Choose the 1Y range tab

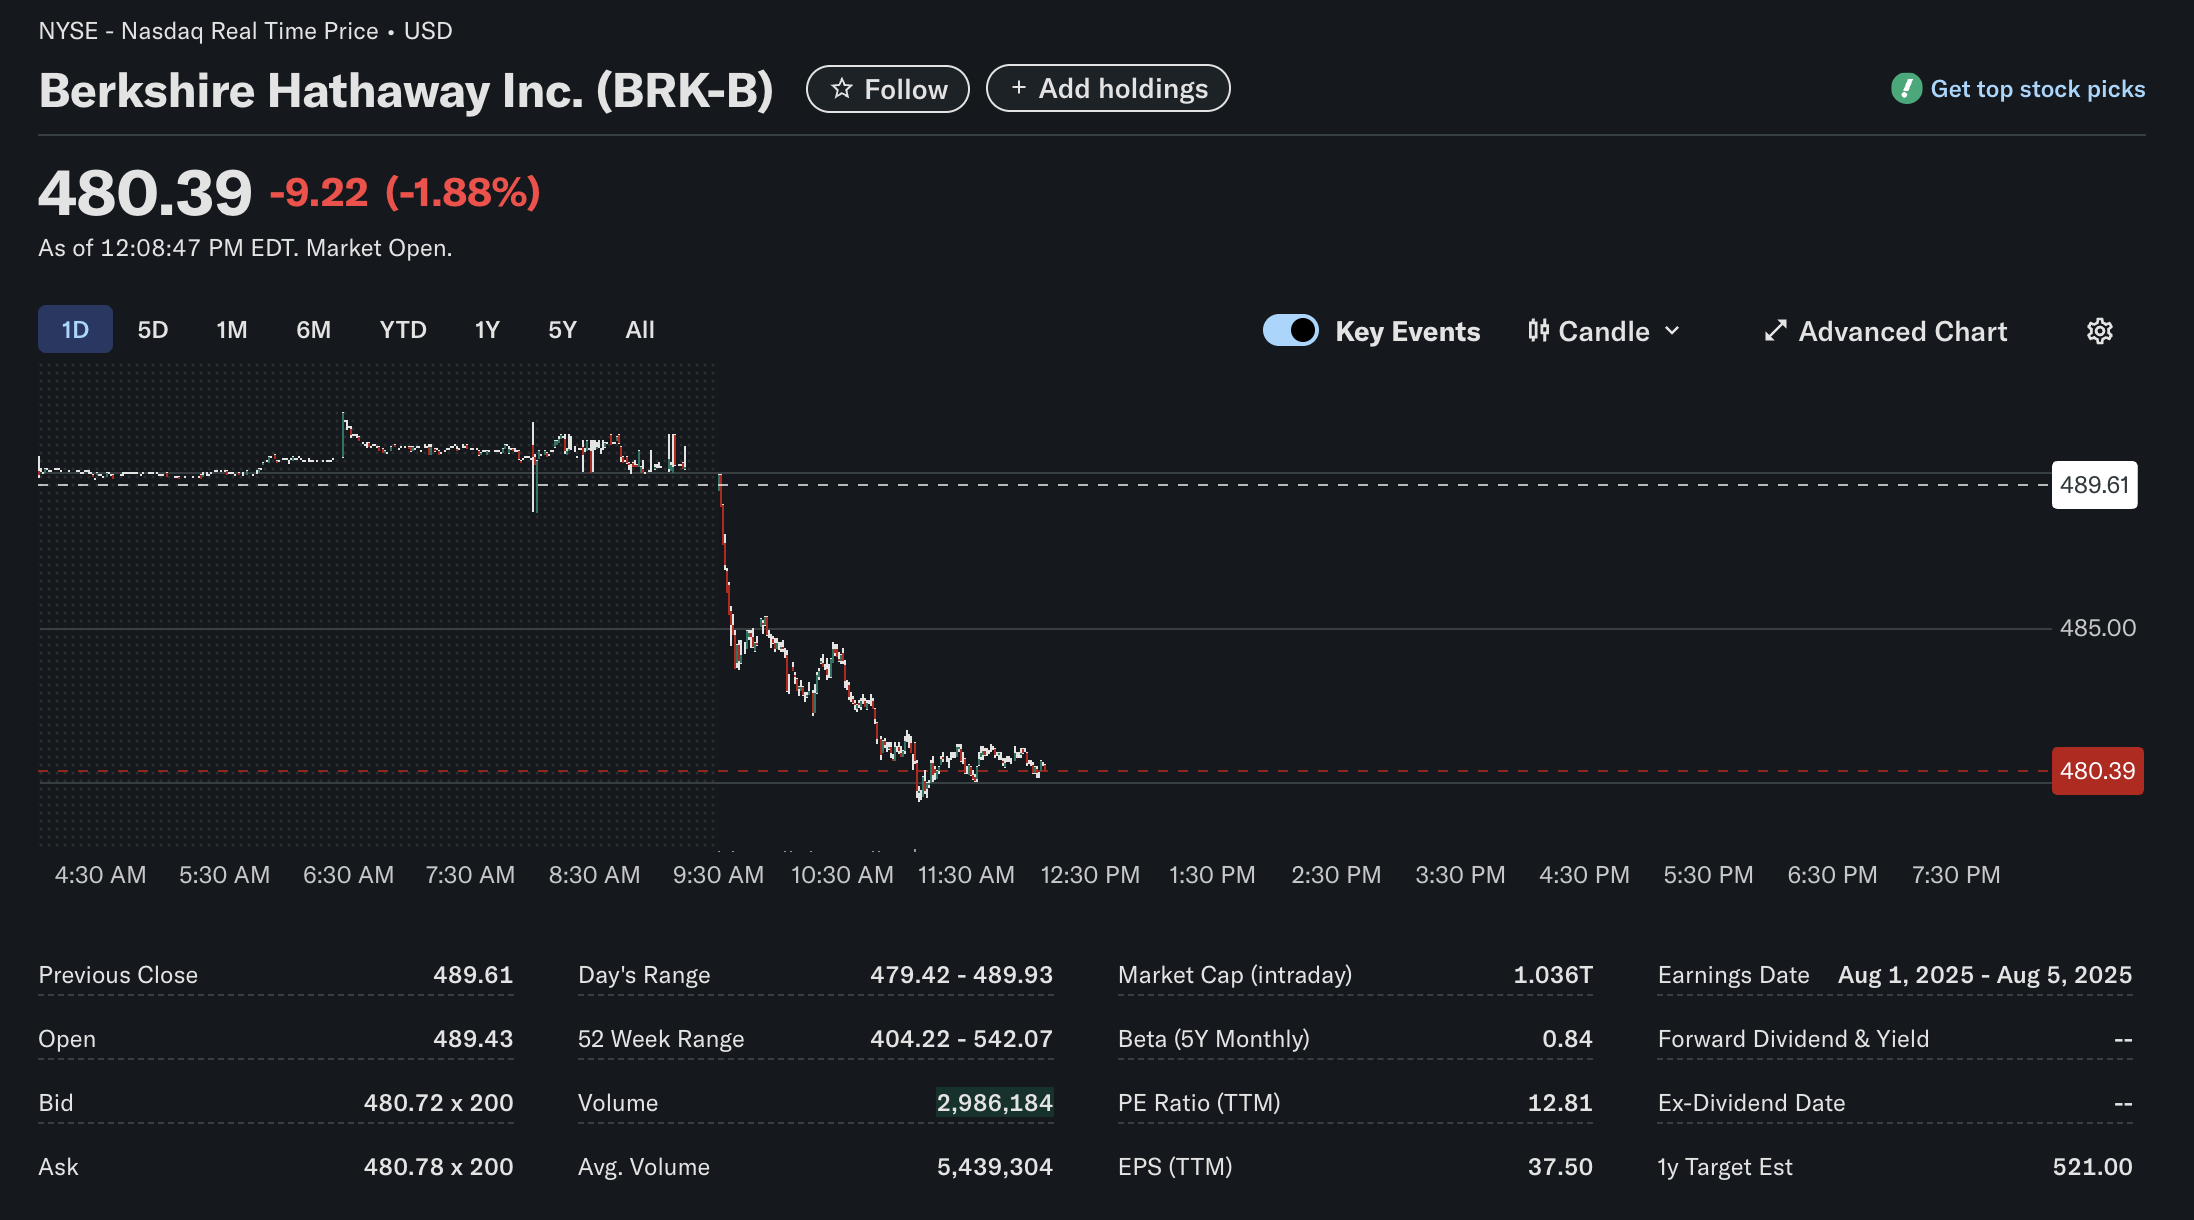[487, 330]
